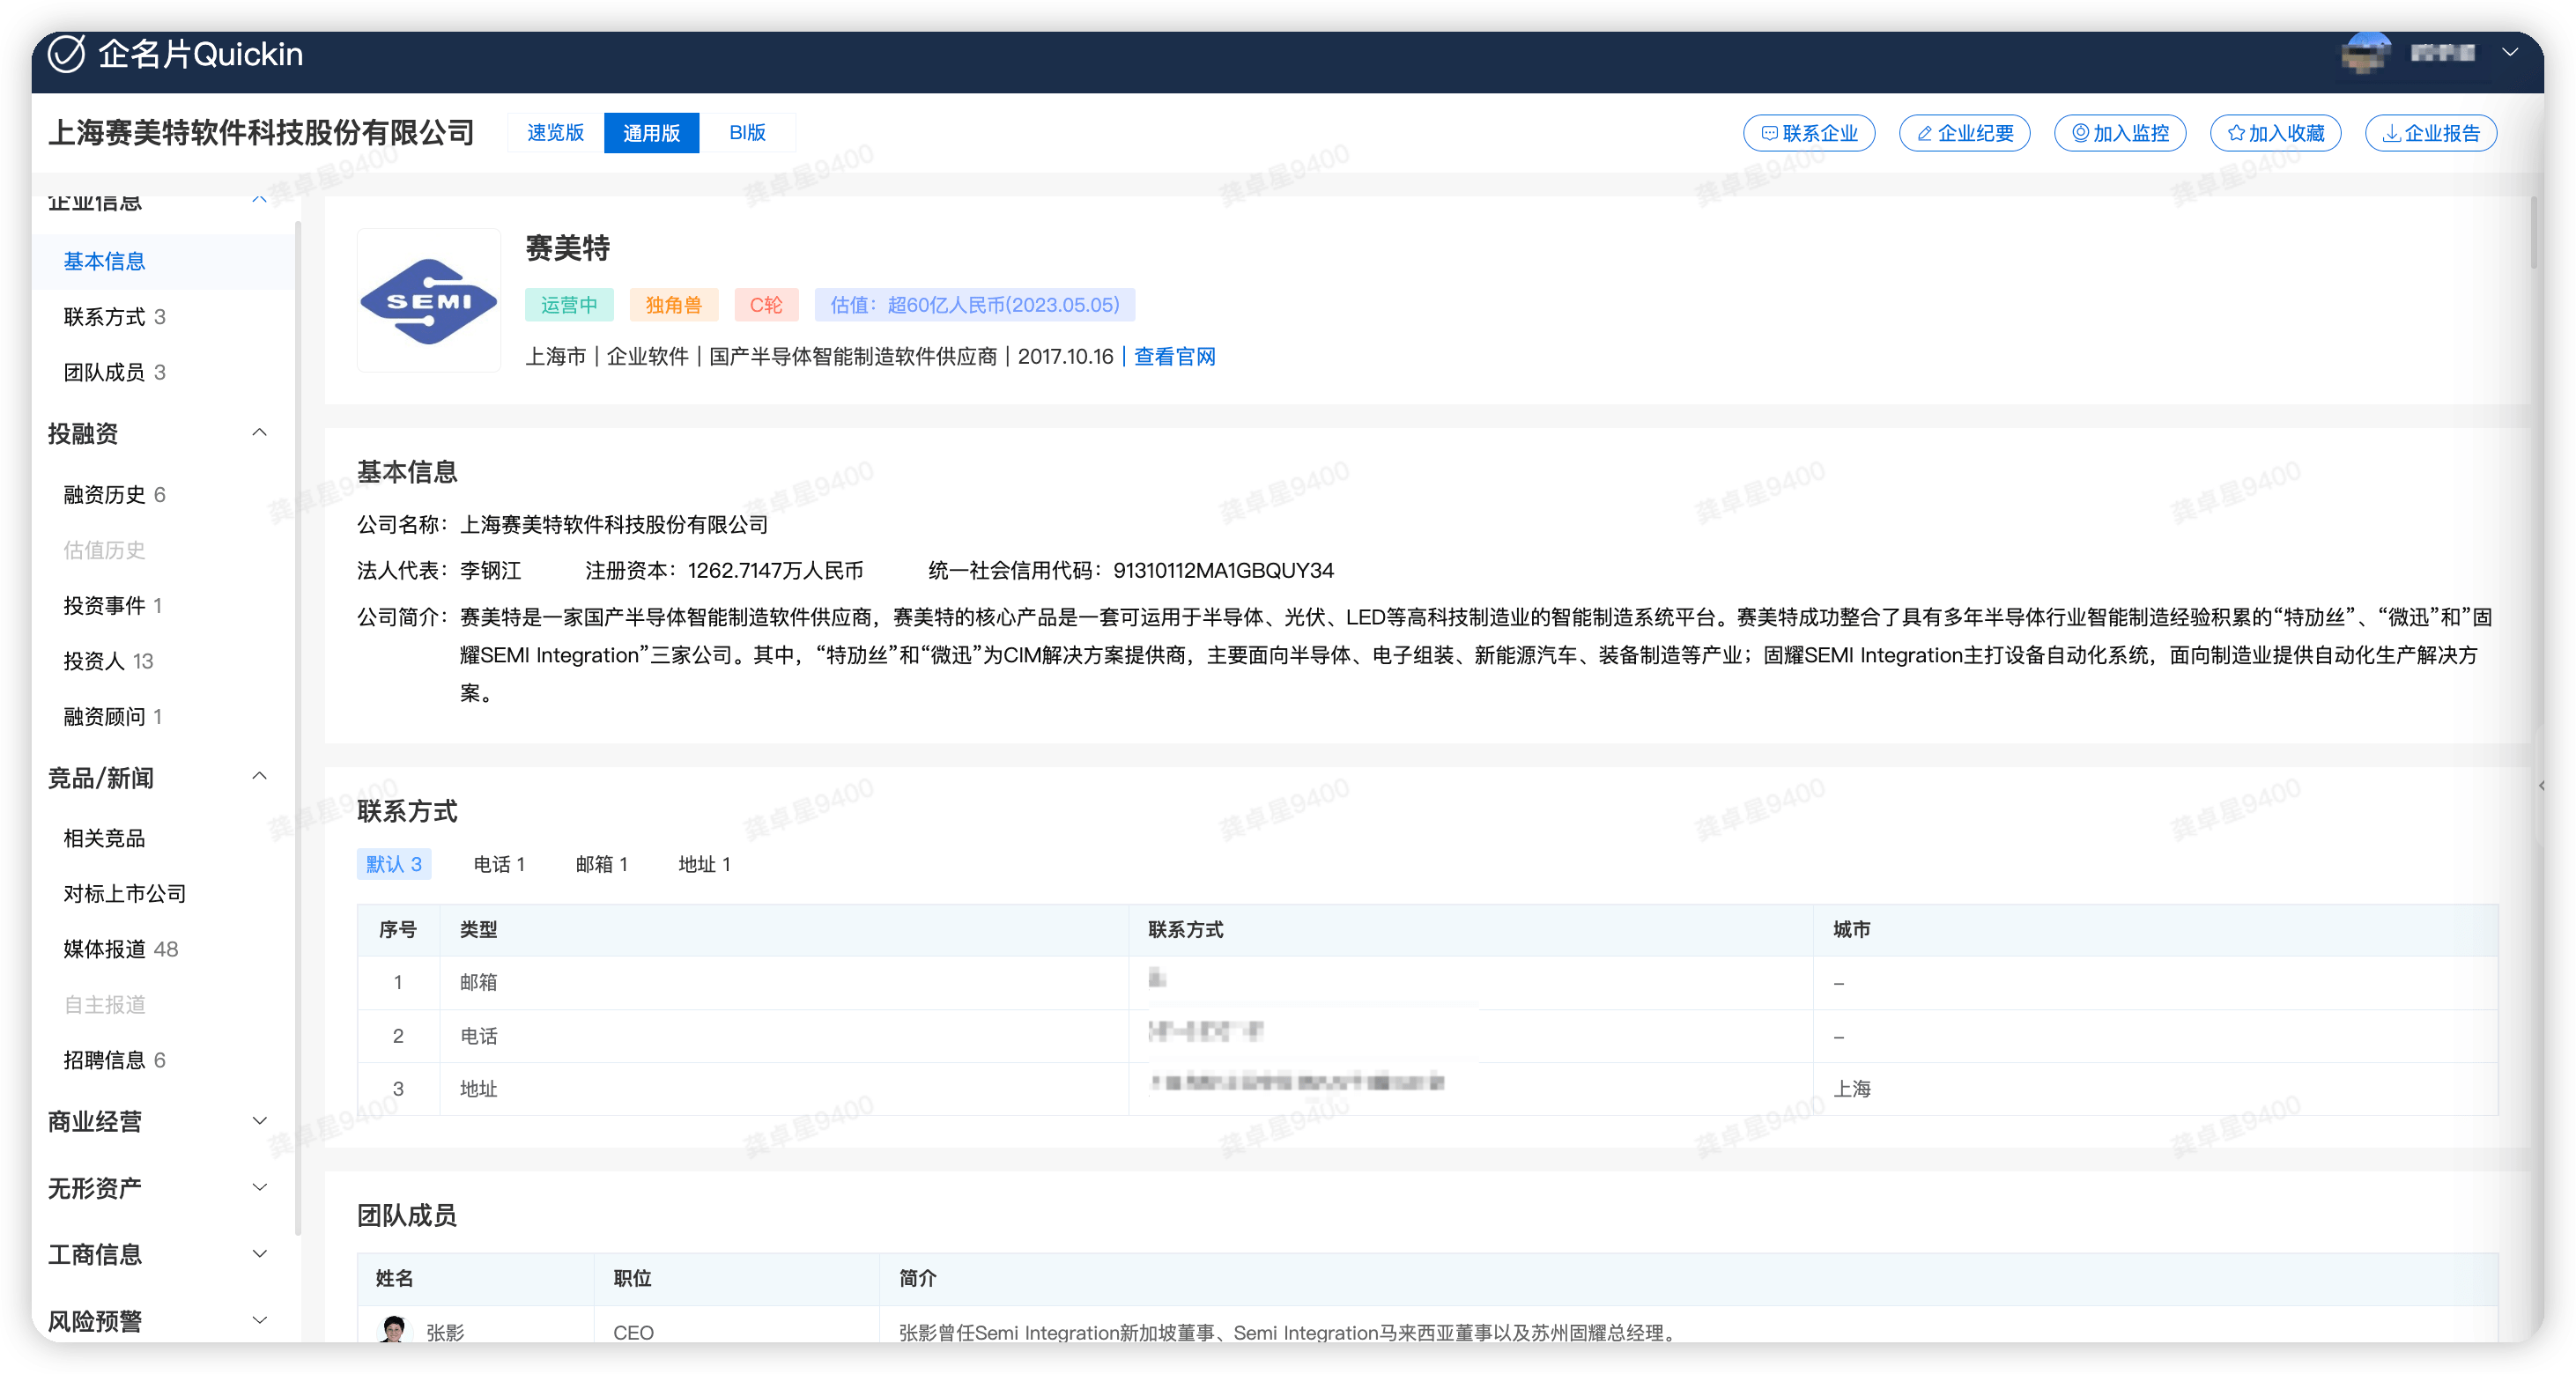This screenshot has height=1374, width=2576.
Task: Add company to favorites via 加入收藏
Action: pos(2275,133)
